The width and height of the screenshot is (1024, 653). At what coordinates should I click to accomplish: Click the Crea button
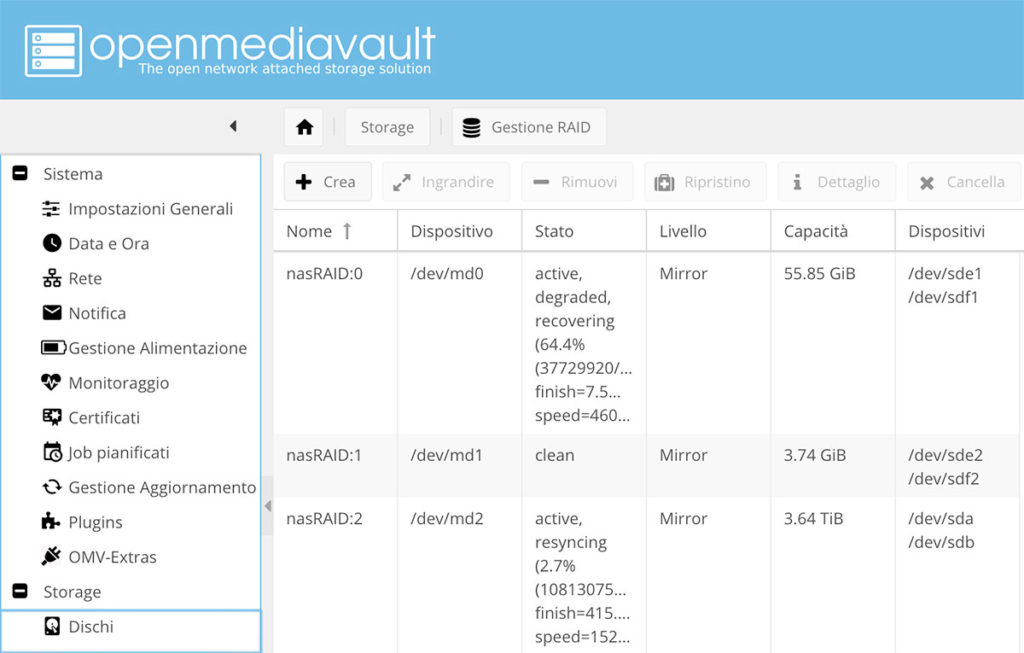point(327,182)
